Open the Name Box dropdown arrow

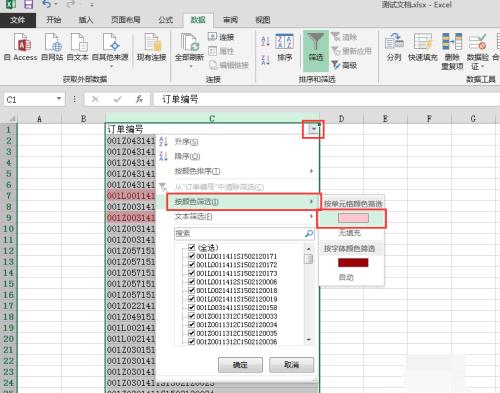59,99
